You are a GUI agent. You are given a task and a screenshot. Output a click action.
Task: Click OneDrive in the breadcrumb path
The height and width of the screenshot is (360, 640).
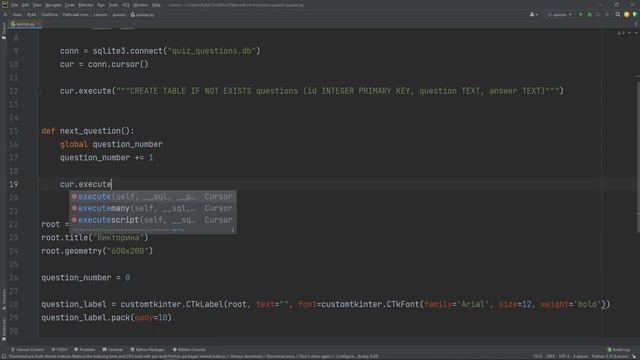49,15
